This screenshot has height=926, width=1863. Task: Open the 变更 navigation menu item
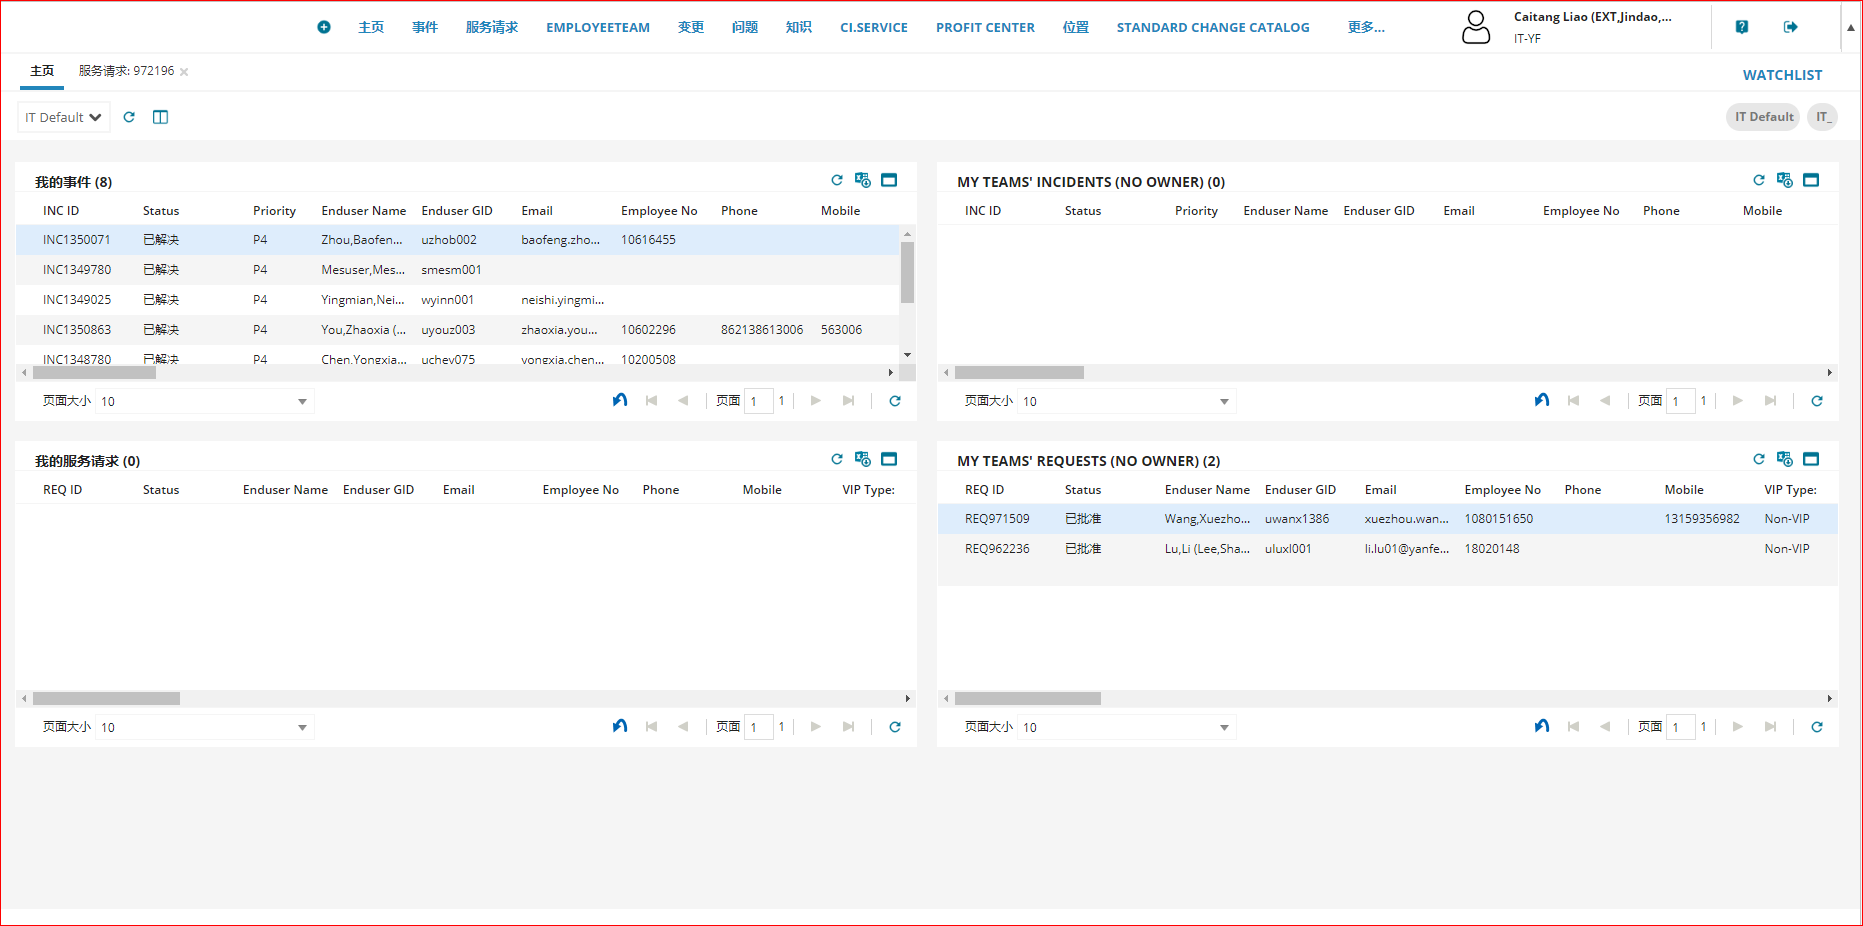click(691, 27)
